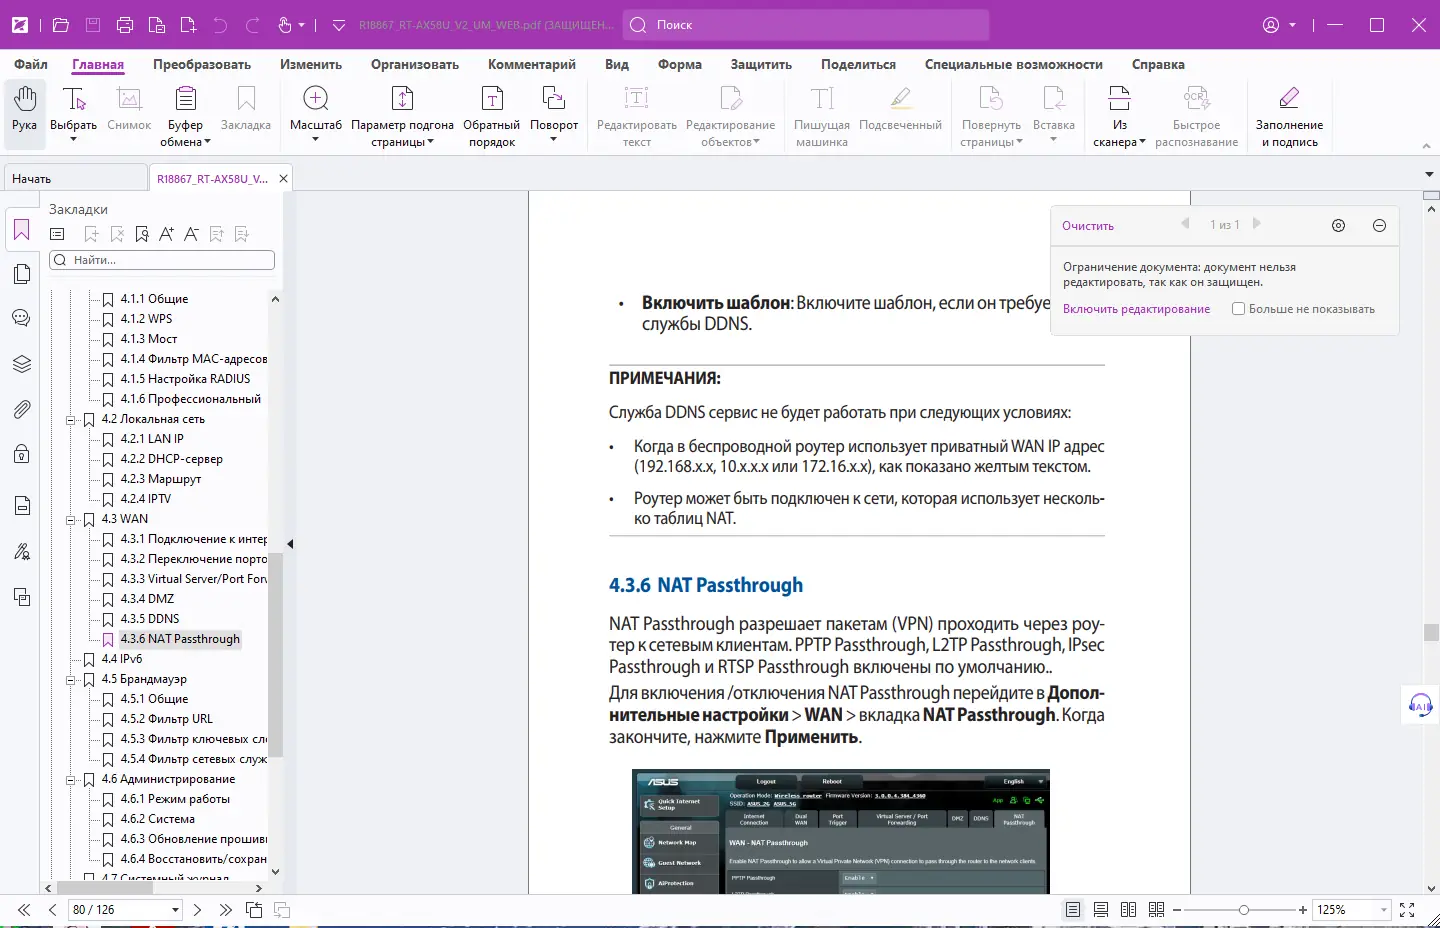Check the Больше не показывать checkbox

pyautogui.click(x=1238, y=309)
